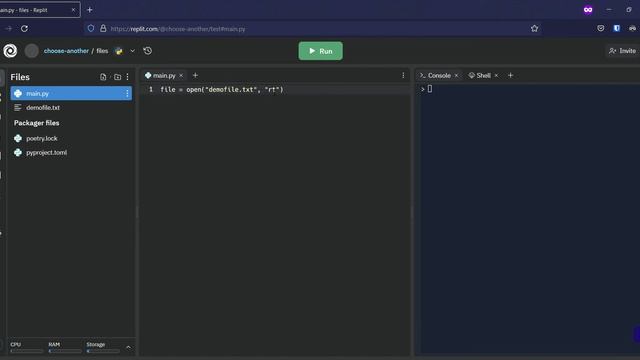Open main.py row options menu

[x=127, y=93]
